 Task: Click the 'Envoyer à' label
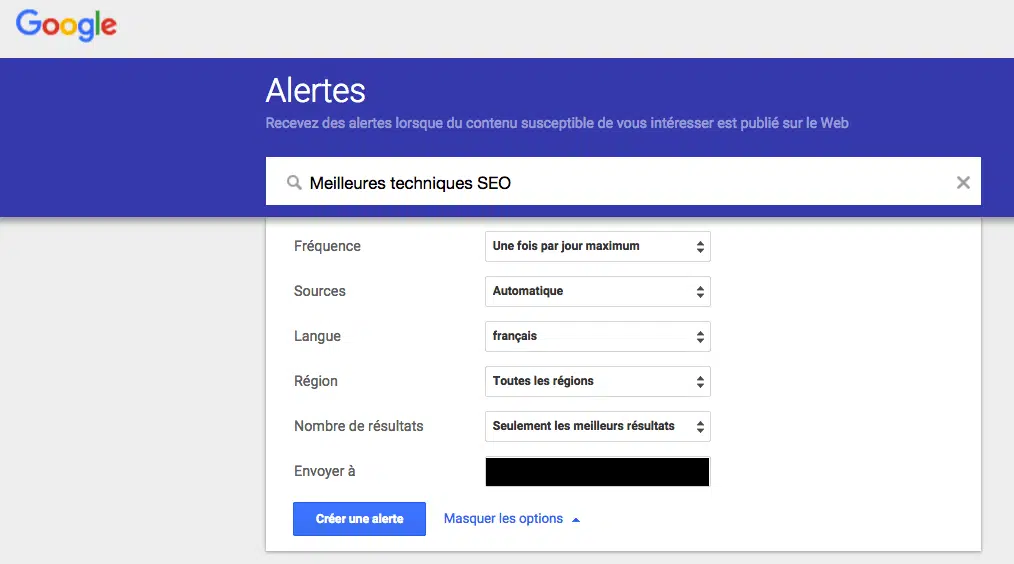coord(324,471)
